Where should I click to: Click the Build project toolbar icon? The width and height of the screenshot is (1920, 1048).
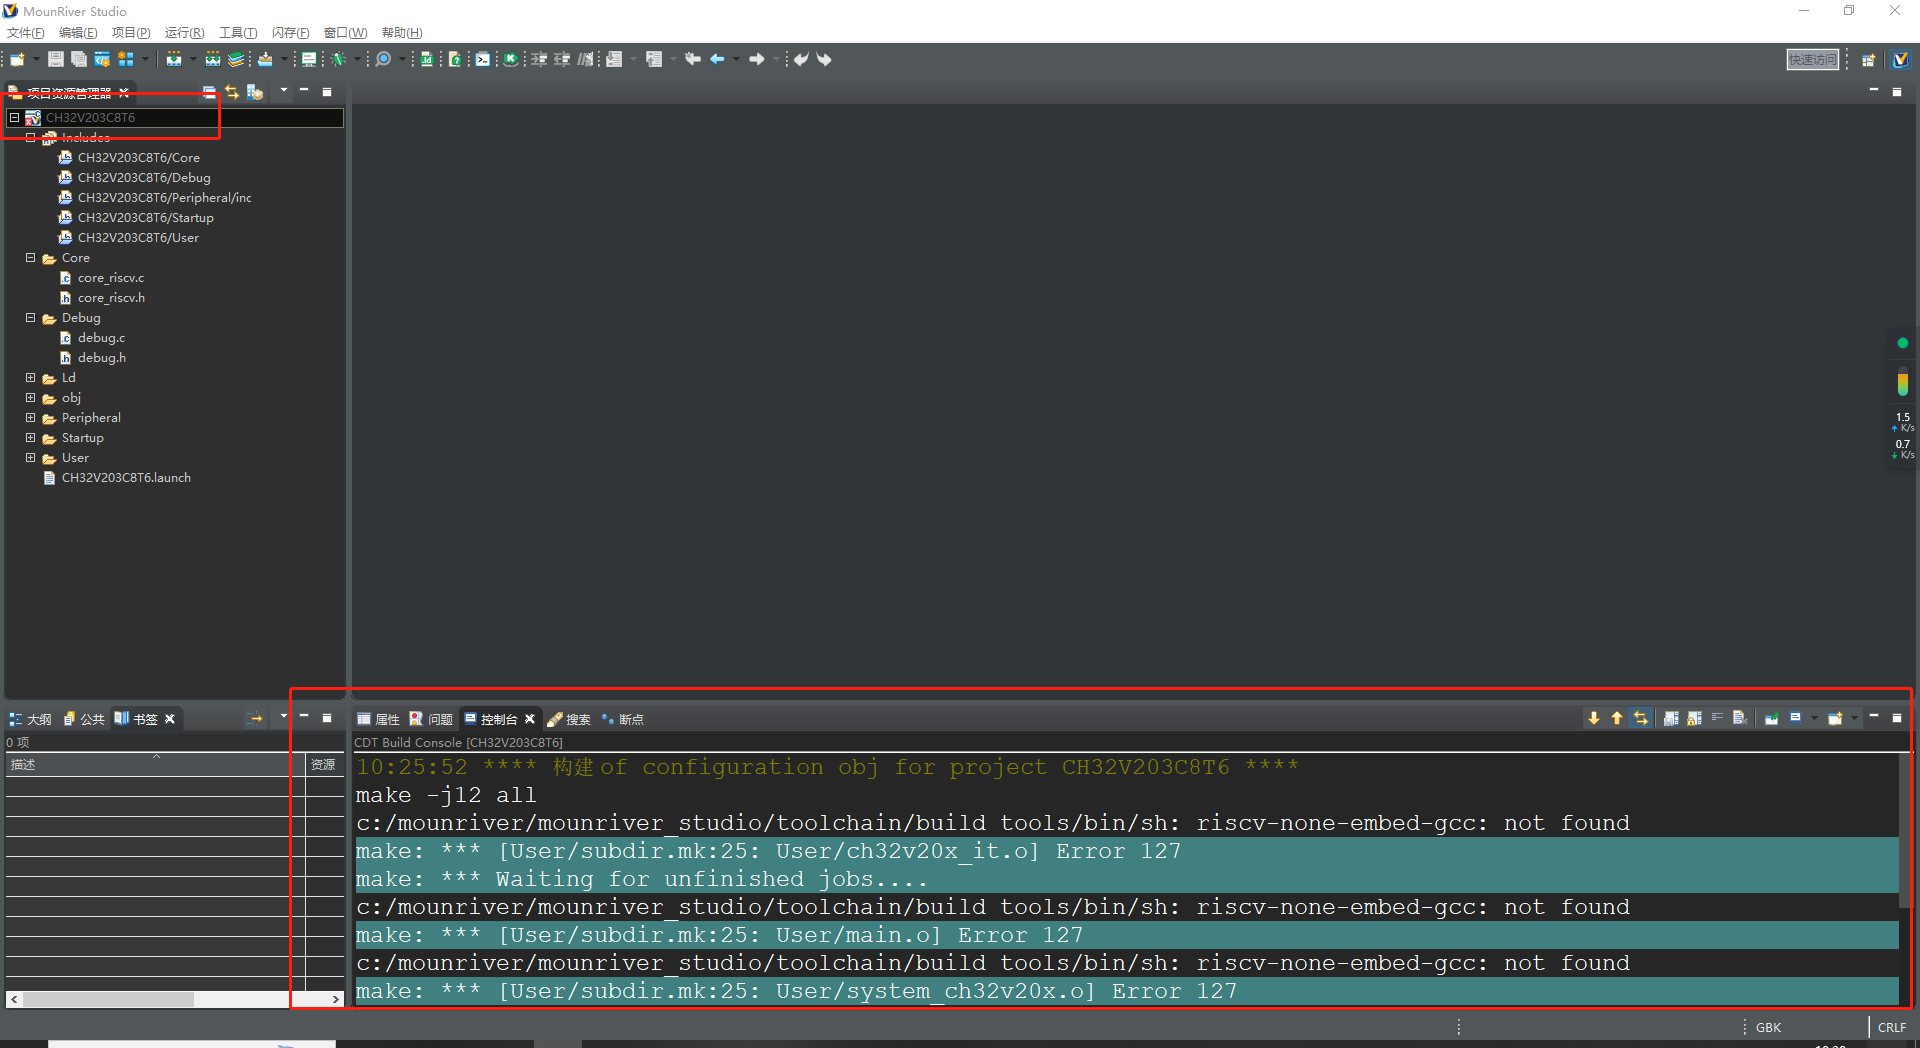[174, 59]
